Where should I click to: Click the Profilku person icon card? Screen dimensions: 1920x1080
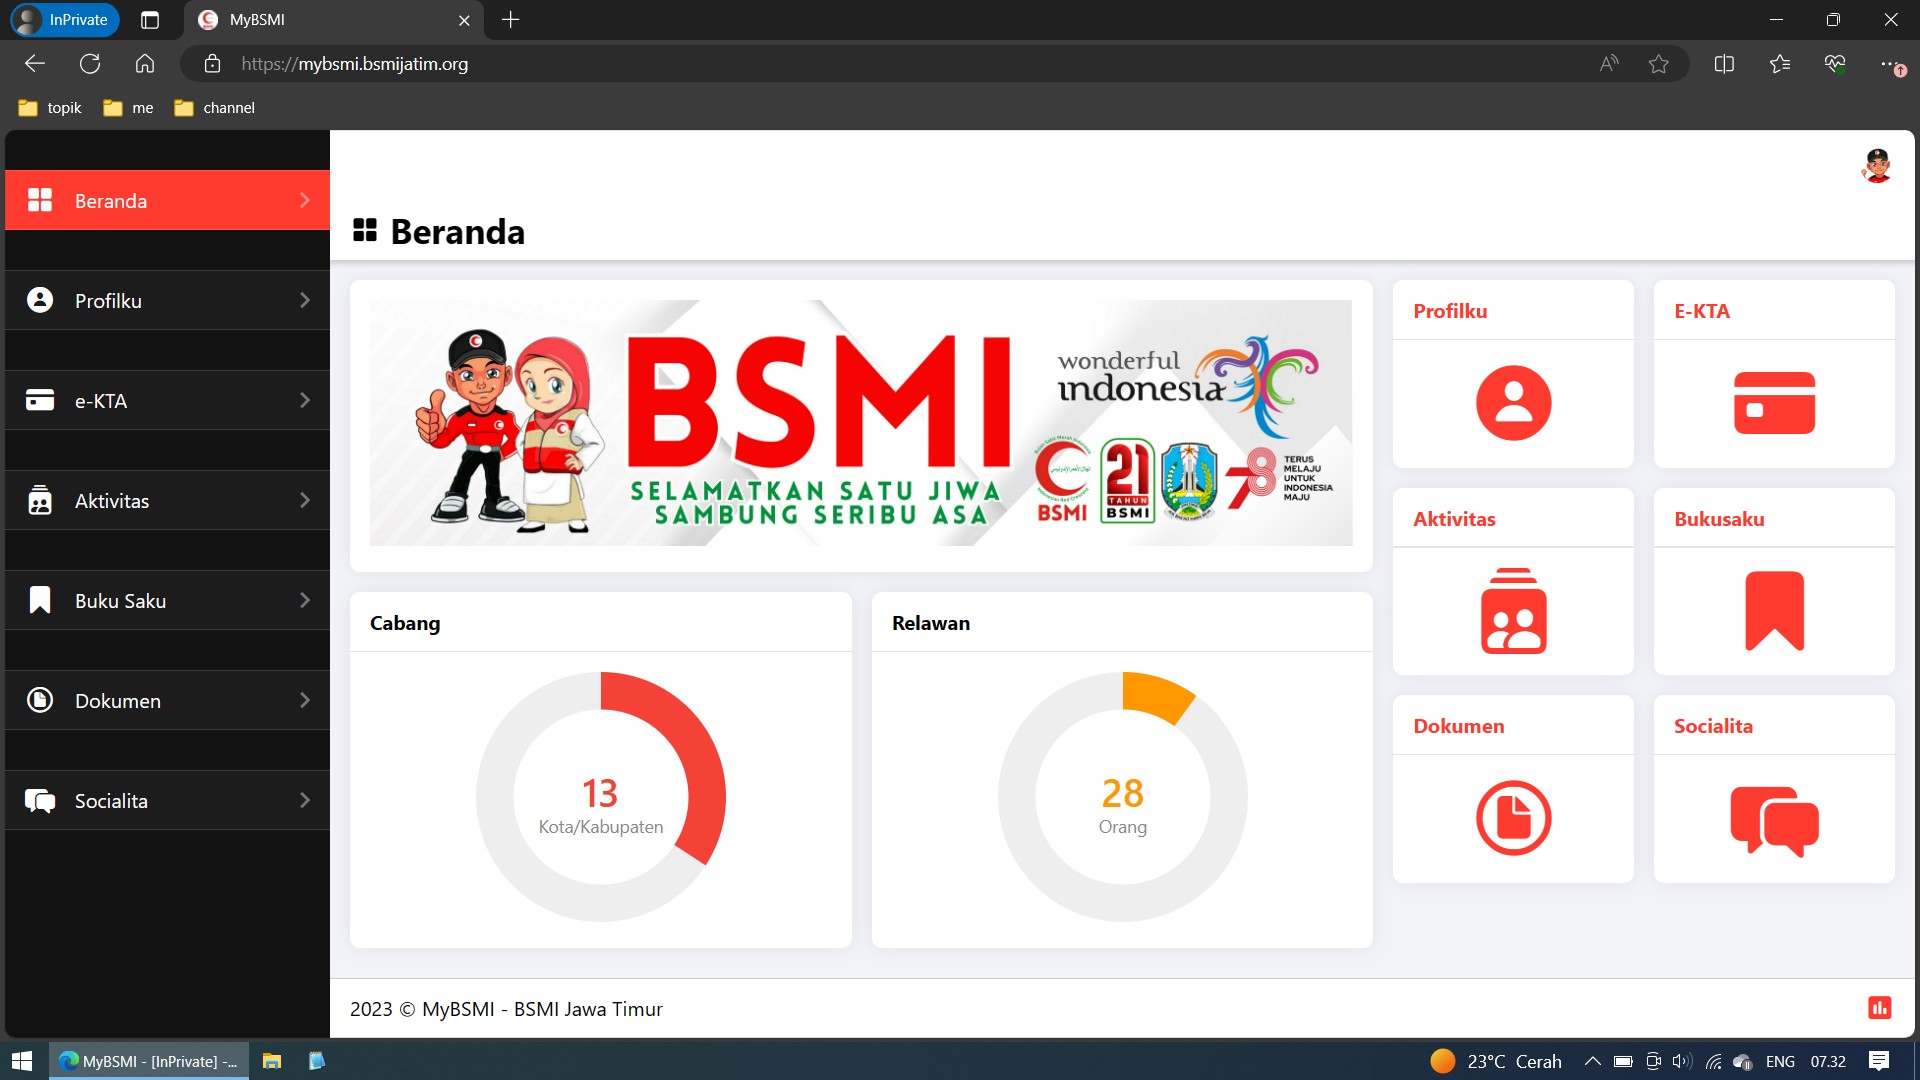[1513, 403]
